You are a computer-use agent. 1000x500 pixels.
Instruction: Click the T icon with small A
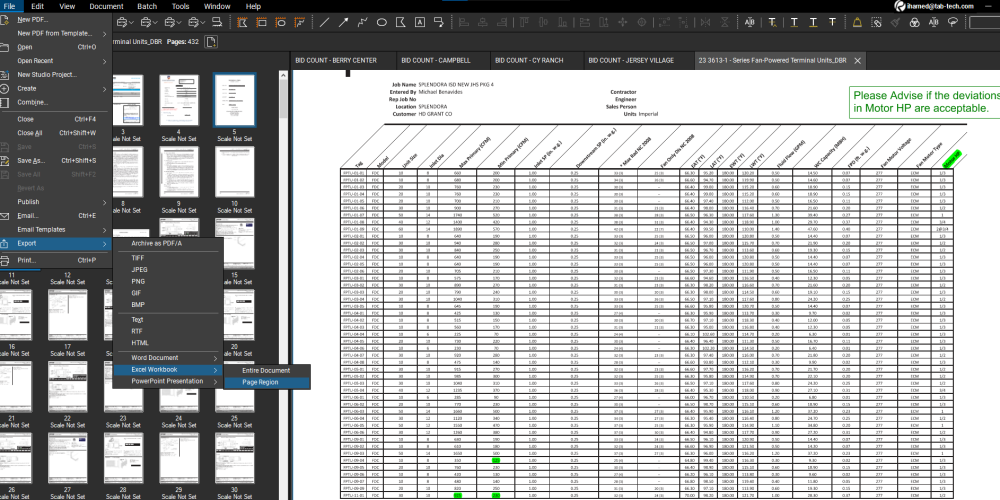(772, 22)
